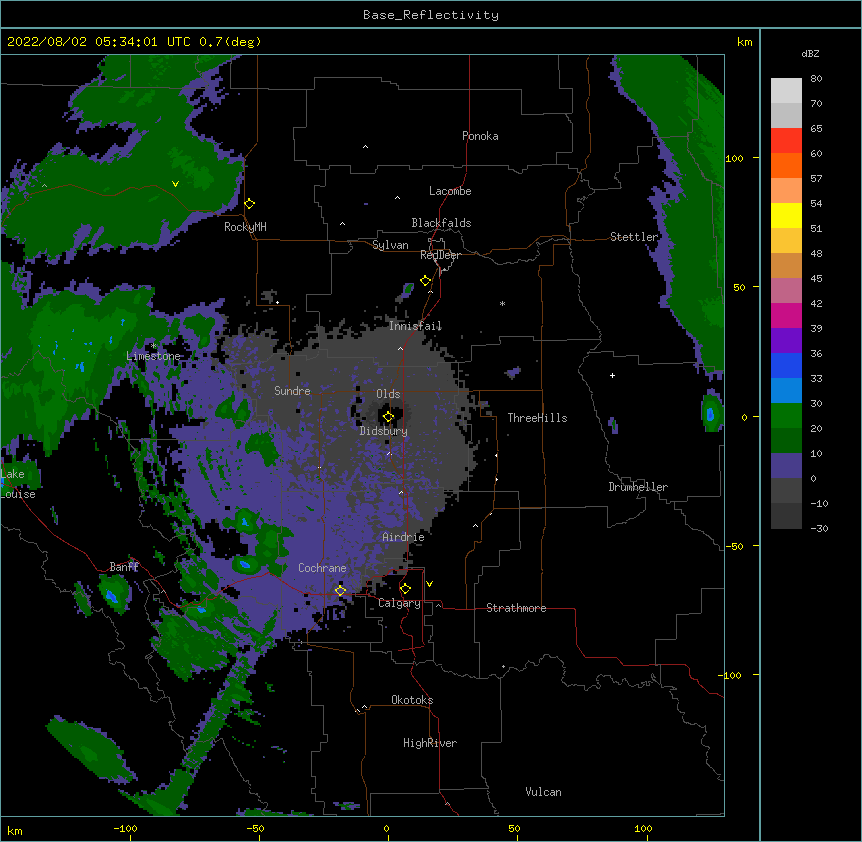Pick the deep blue 33–36 dBZ legend swatch
This screenshot has height=842, width=862.
pyautogui.click(x=786, y=365)
